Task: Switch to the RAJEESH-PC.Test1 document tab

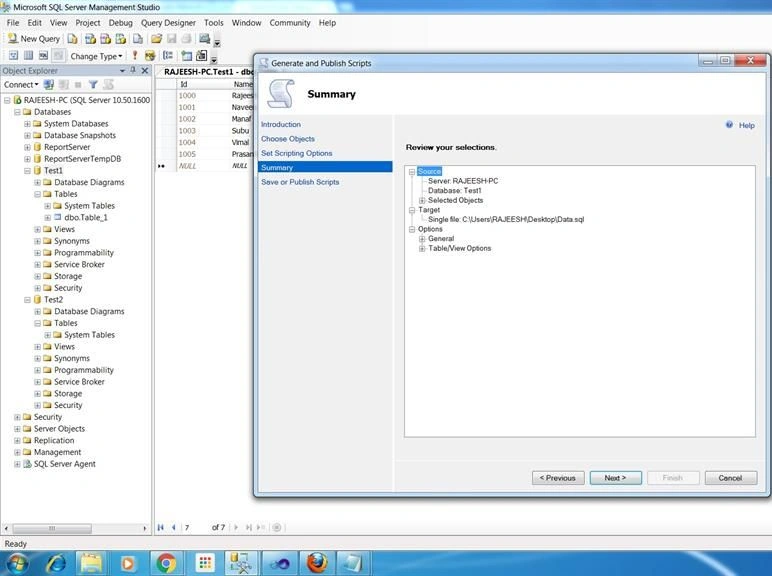Action: (x=207, y=72)
